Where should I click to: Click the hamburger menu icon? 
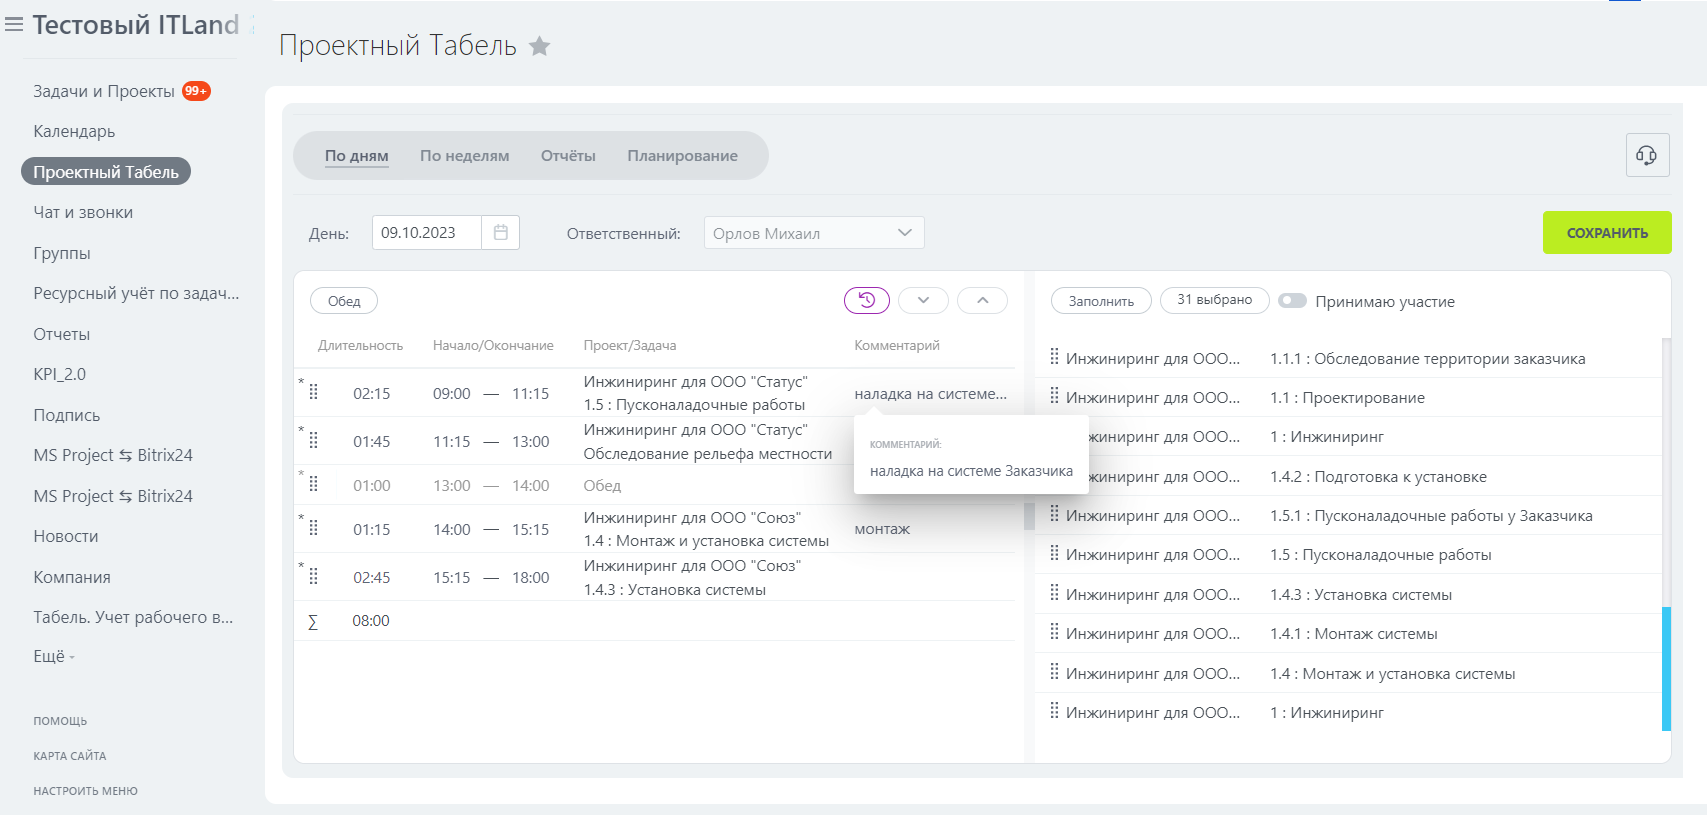14,25
